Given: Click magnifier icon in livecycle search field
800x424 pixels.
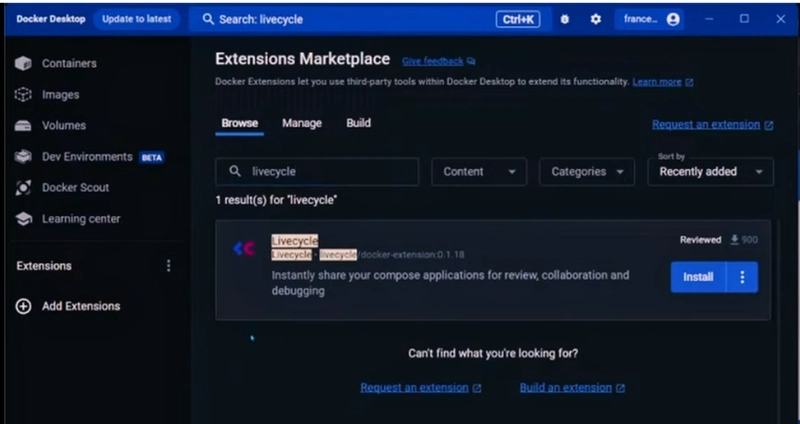Looking at the screenshot, I should (235, 171).
